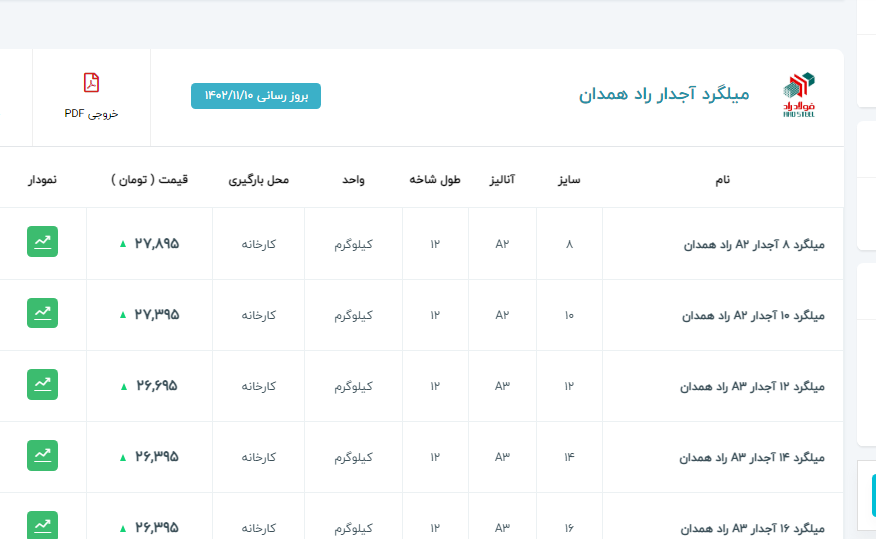View chart icon for میلگرد 14 آجدار A3
The width and height of the screenshot is (876, 539).
[42, 455]
